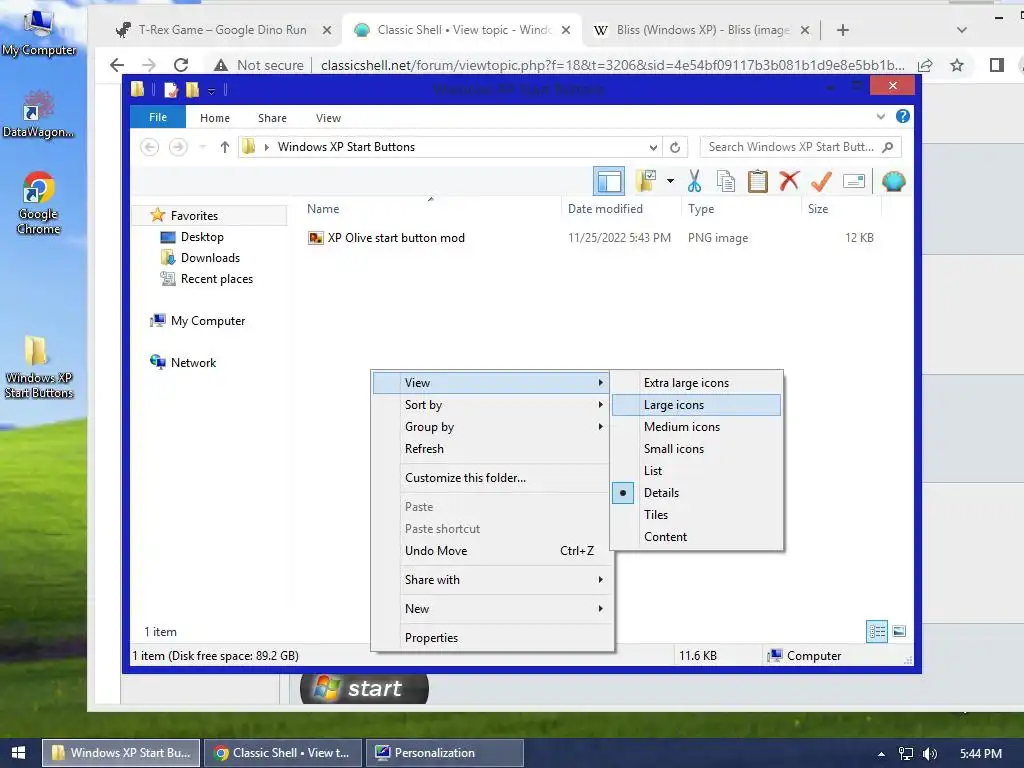Click Undo Move in context menu
Screen dimensions: 1024x768
492,551
